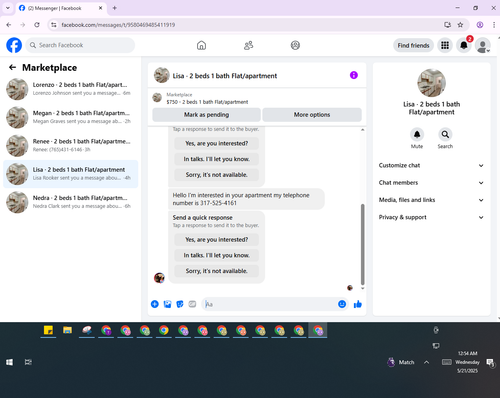The image size is (500, 398).
Task: View site information icon in address bar
Action: pyautogui.click(x=54, y=25)
